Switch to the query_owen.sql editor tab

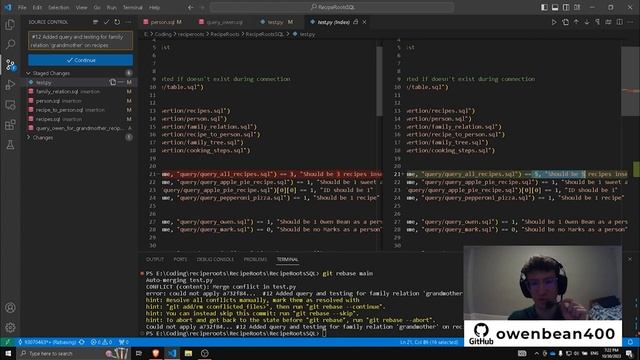point(224,22)
